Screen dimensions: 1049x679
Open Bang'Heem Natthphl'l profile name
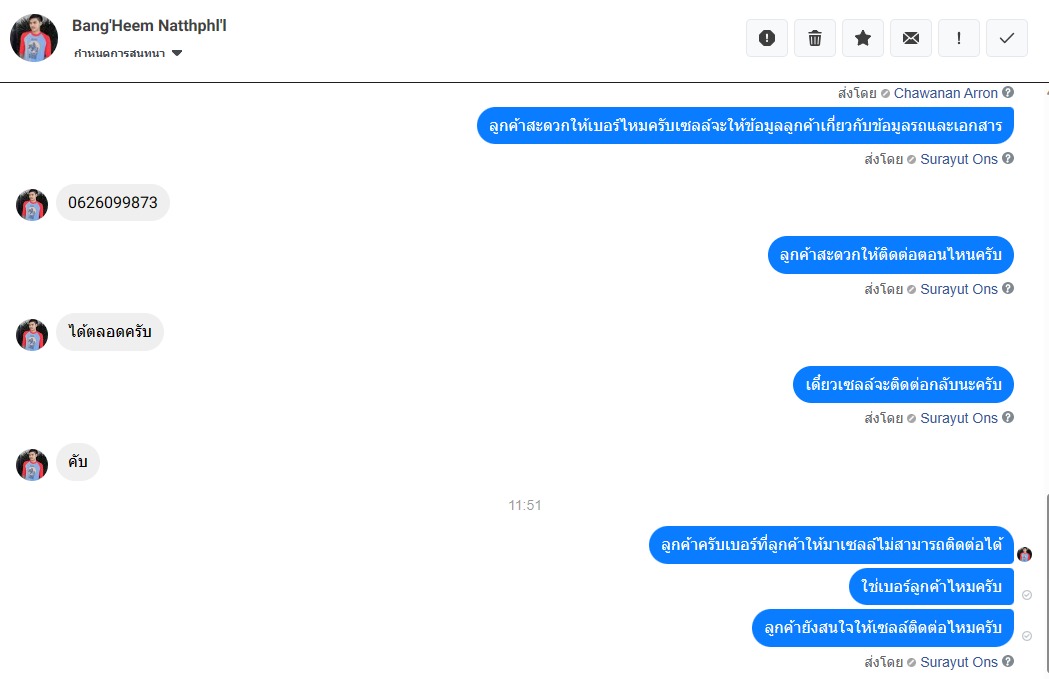pos(149,25)
